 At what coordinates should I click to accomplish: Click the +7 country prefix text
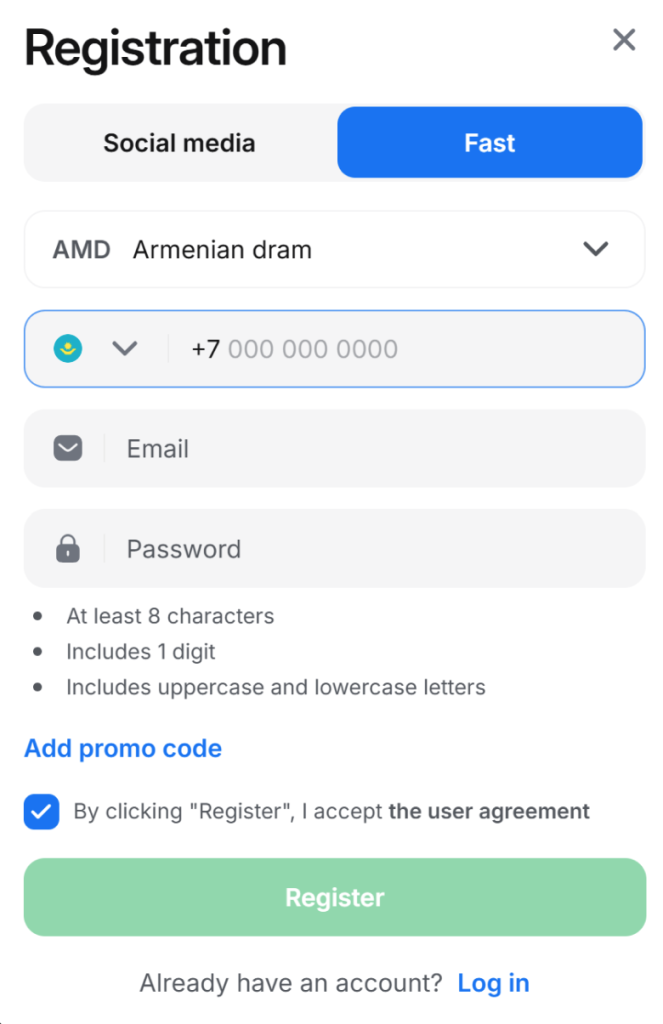pos(205,349)
